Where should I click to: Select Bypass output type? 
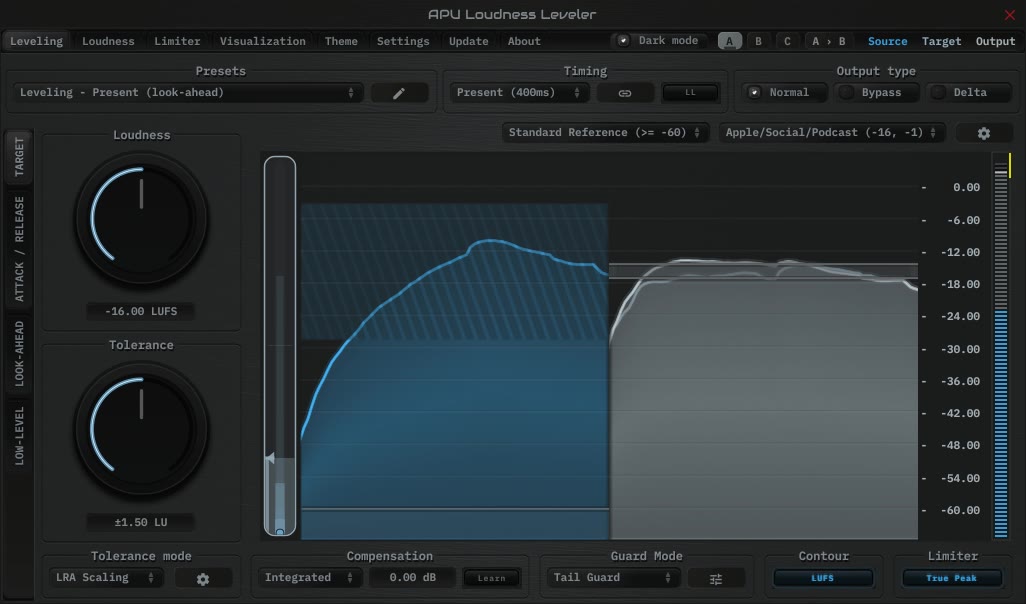pyautogui.click(x=877, y=92)
